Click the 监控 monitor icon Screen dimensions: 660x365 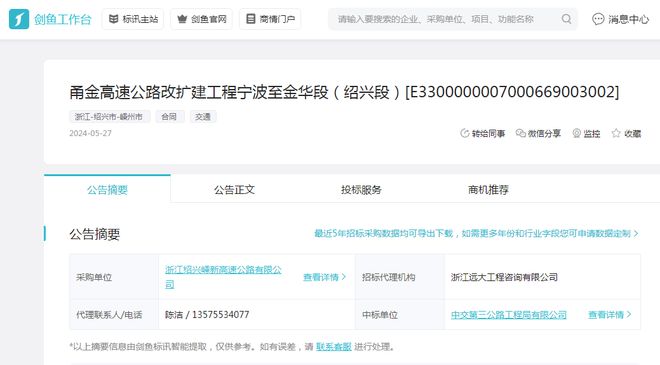click(x=577, y=133)
